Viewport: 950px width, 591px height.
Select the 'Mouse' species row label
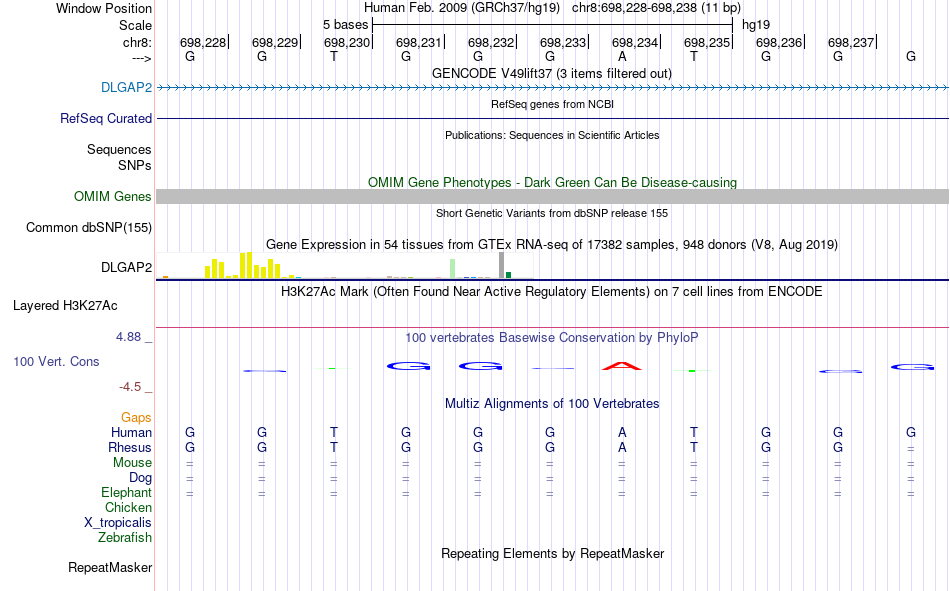[x=132, y=462]
